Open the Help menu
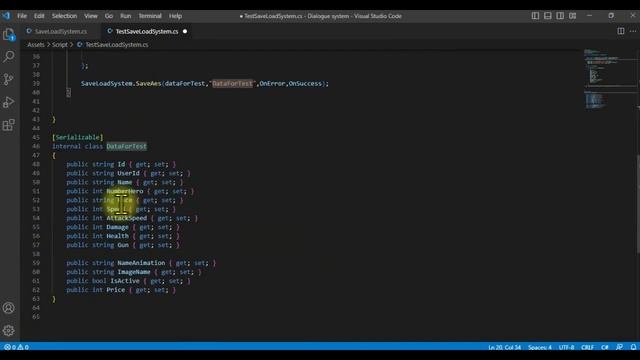The height and width of the screenshot is (360, 640). 175,16
